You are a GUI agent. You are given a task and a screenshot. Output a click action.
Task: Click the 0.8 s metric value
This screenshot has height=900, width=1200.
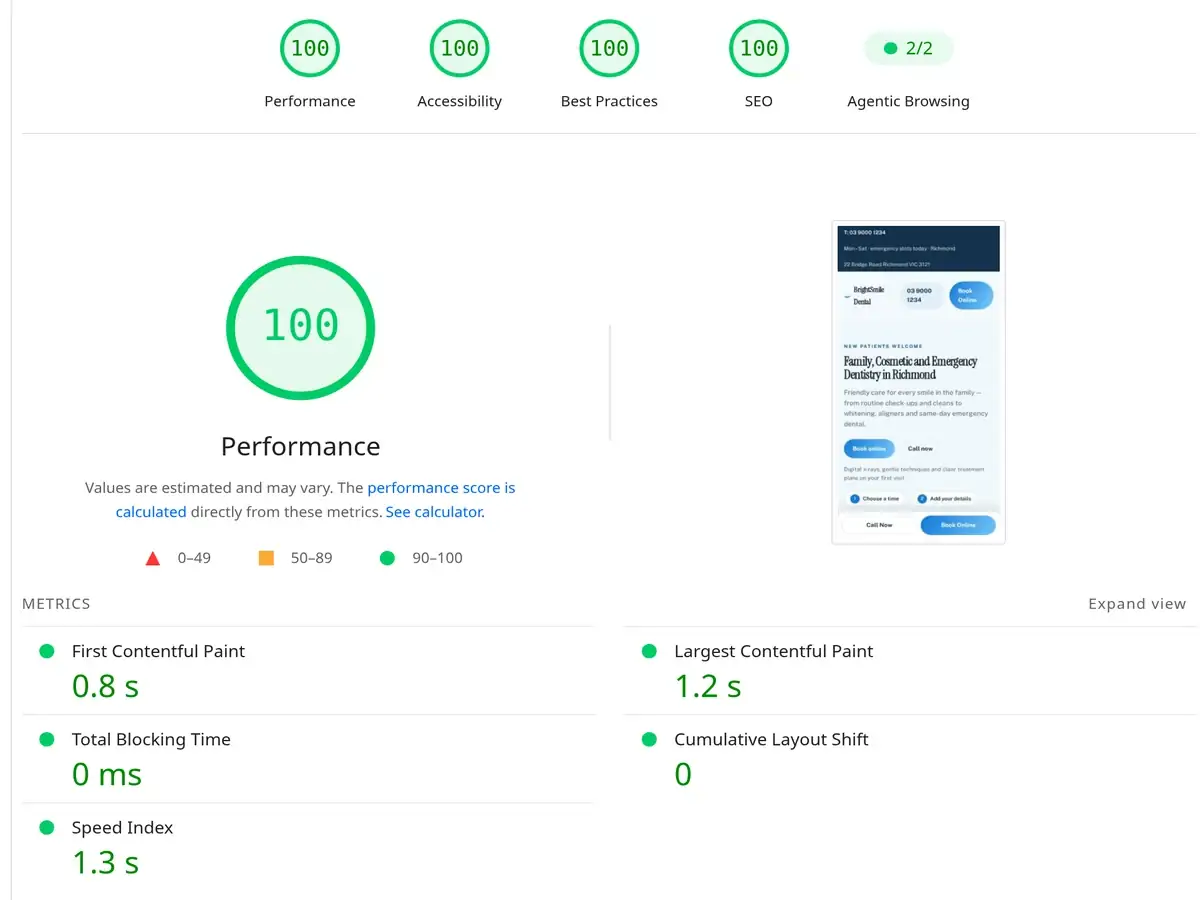click(x=105, y=686)
